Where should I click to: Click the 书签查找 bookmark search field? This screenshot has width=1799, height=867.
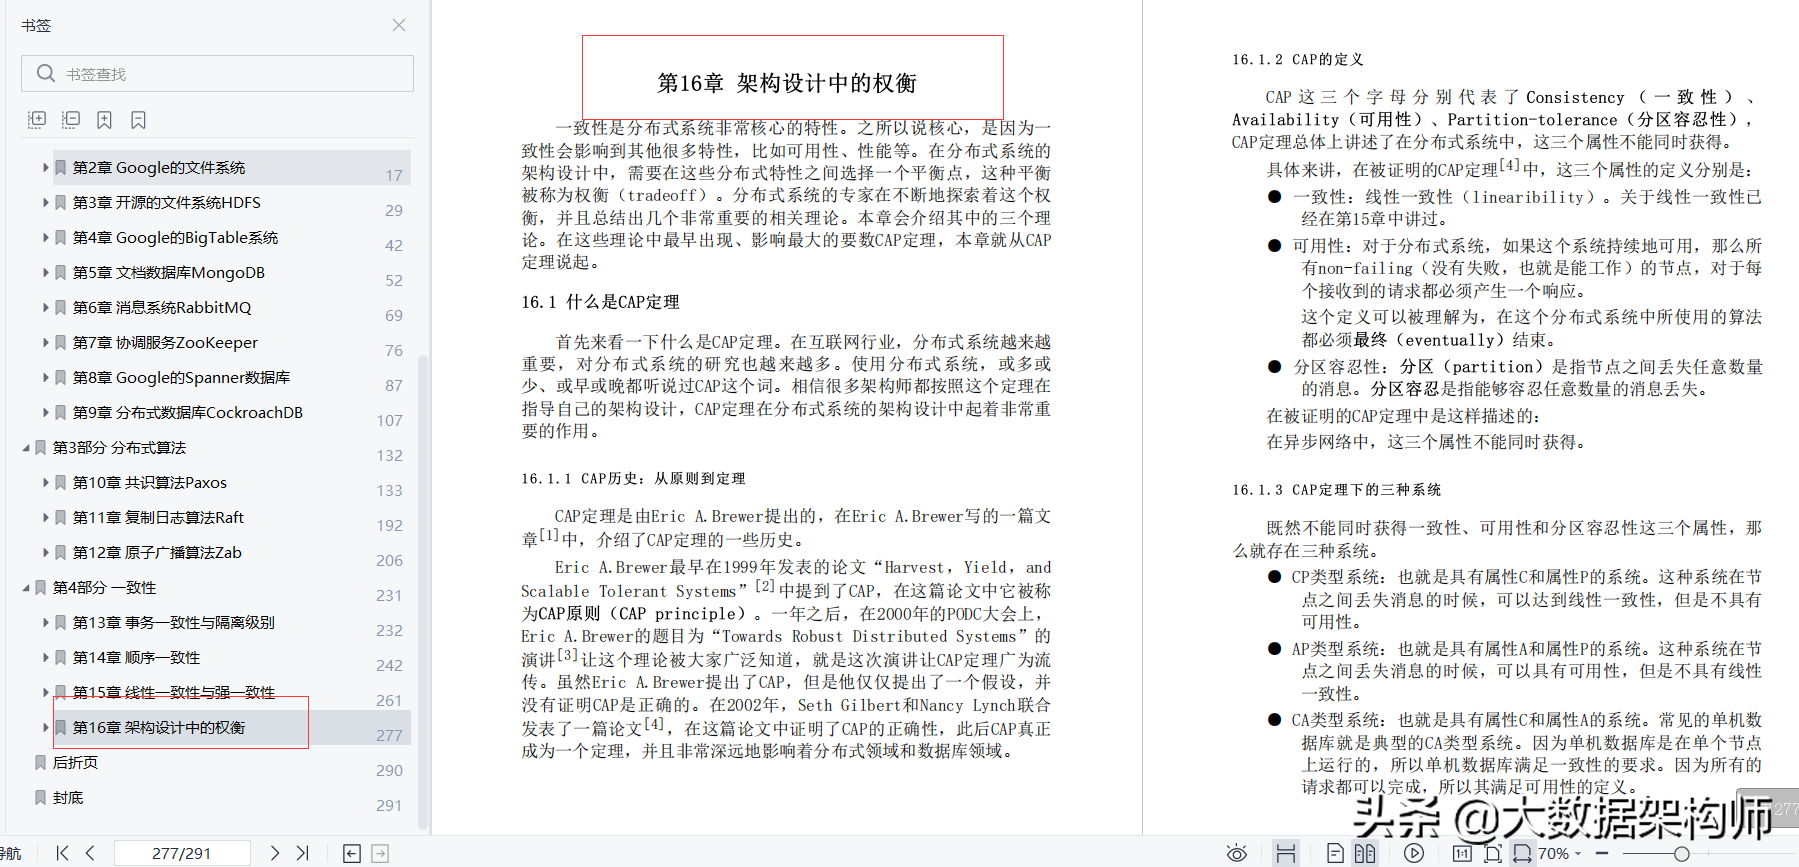coord(217,74)
